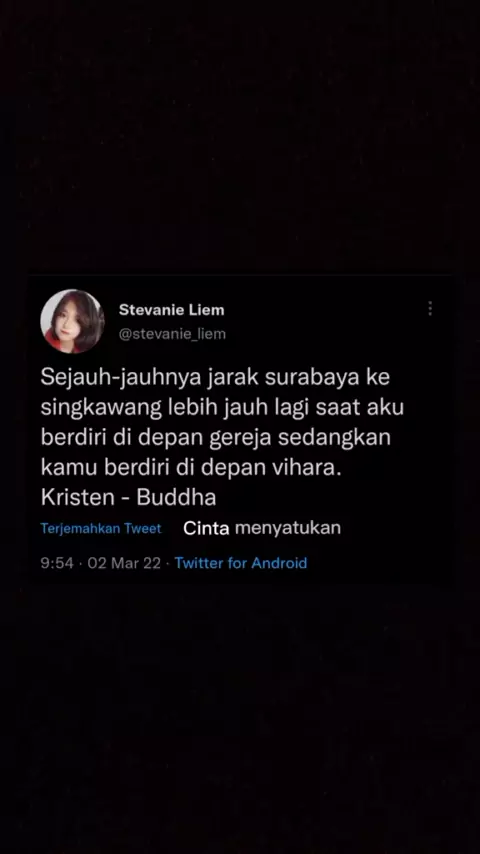Open the @stevanie_liem handle
Image resolution: width=480 pixels, height=854 pixels.
click(172, 334)
